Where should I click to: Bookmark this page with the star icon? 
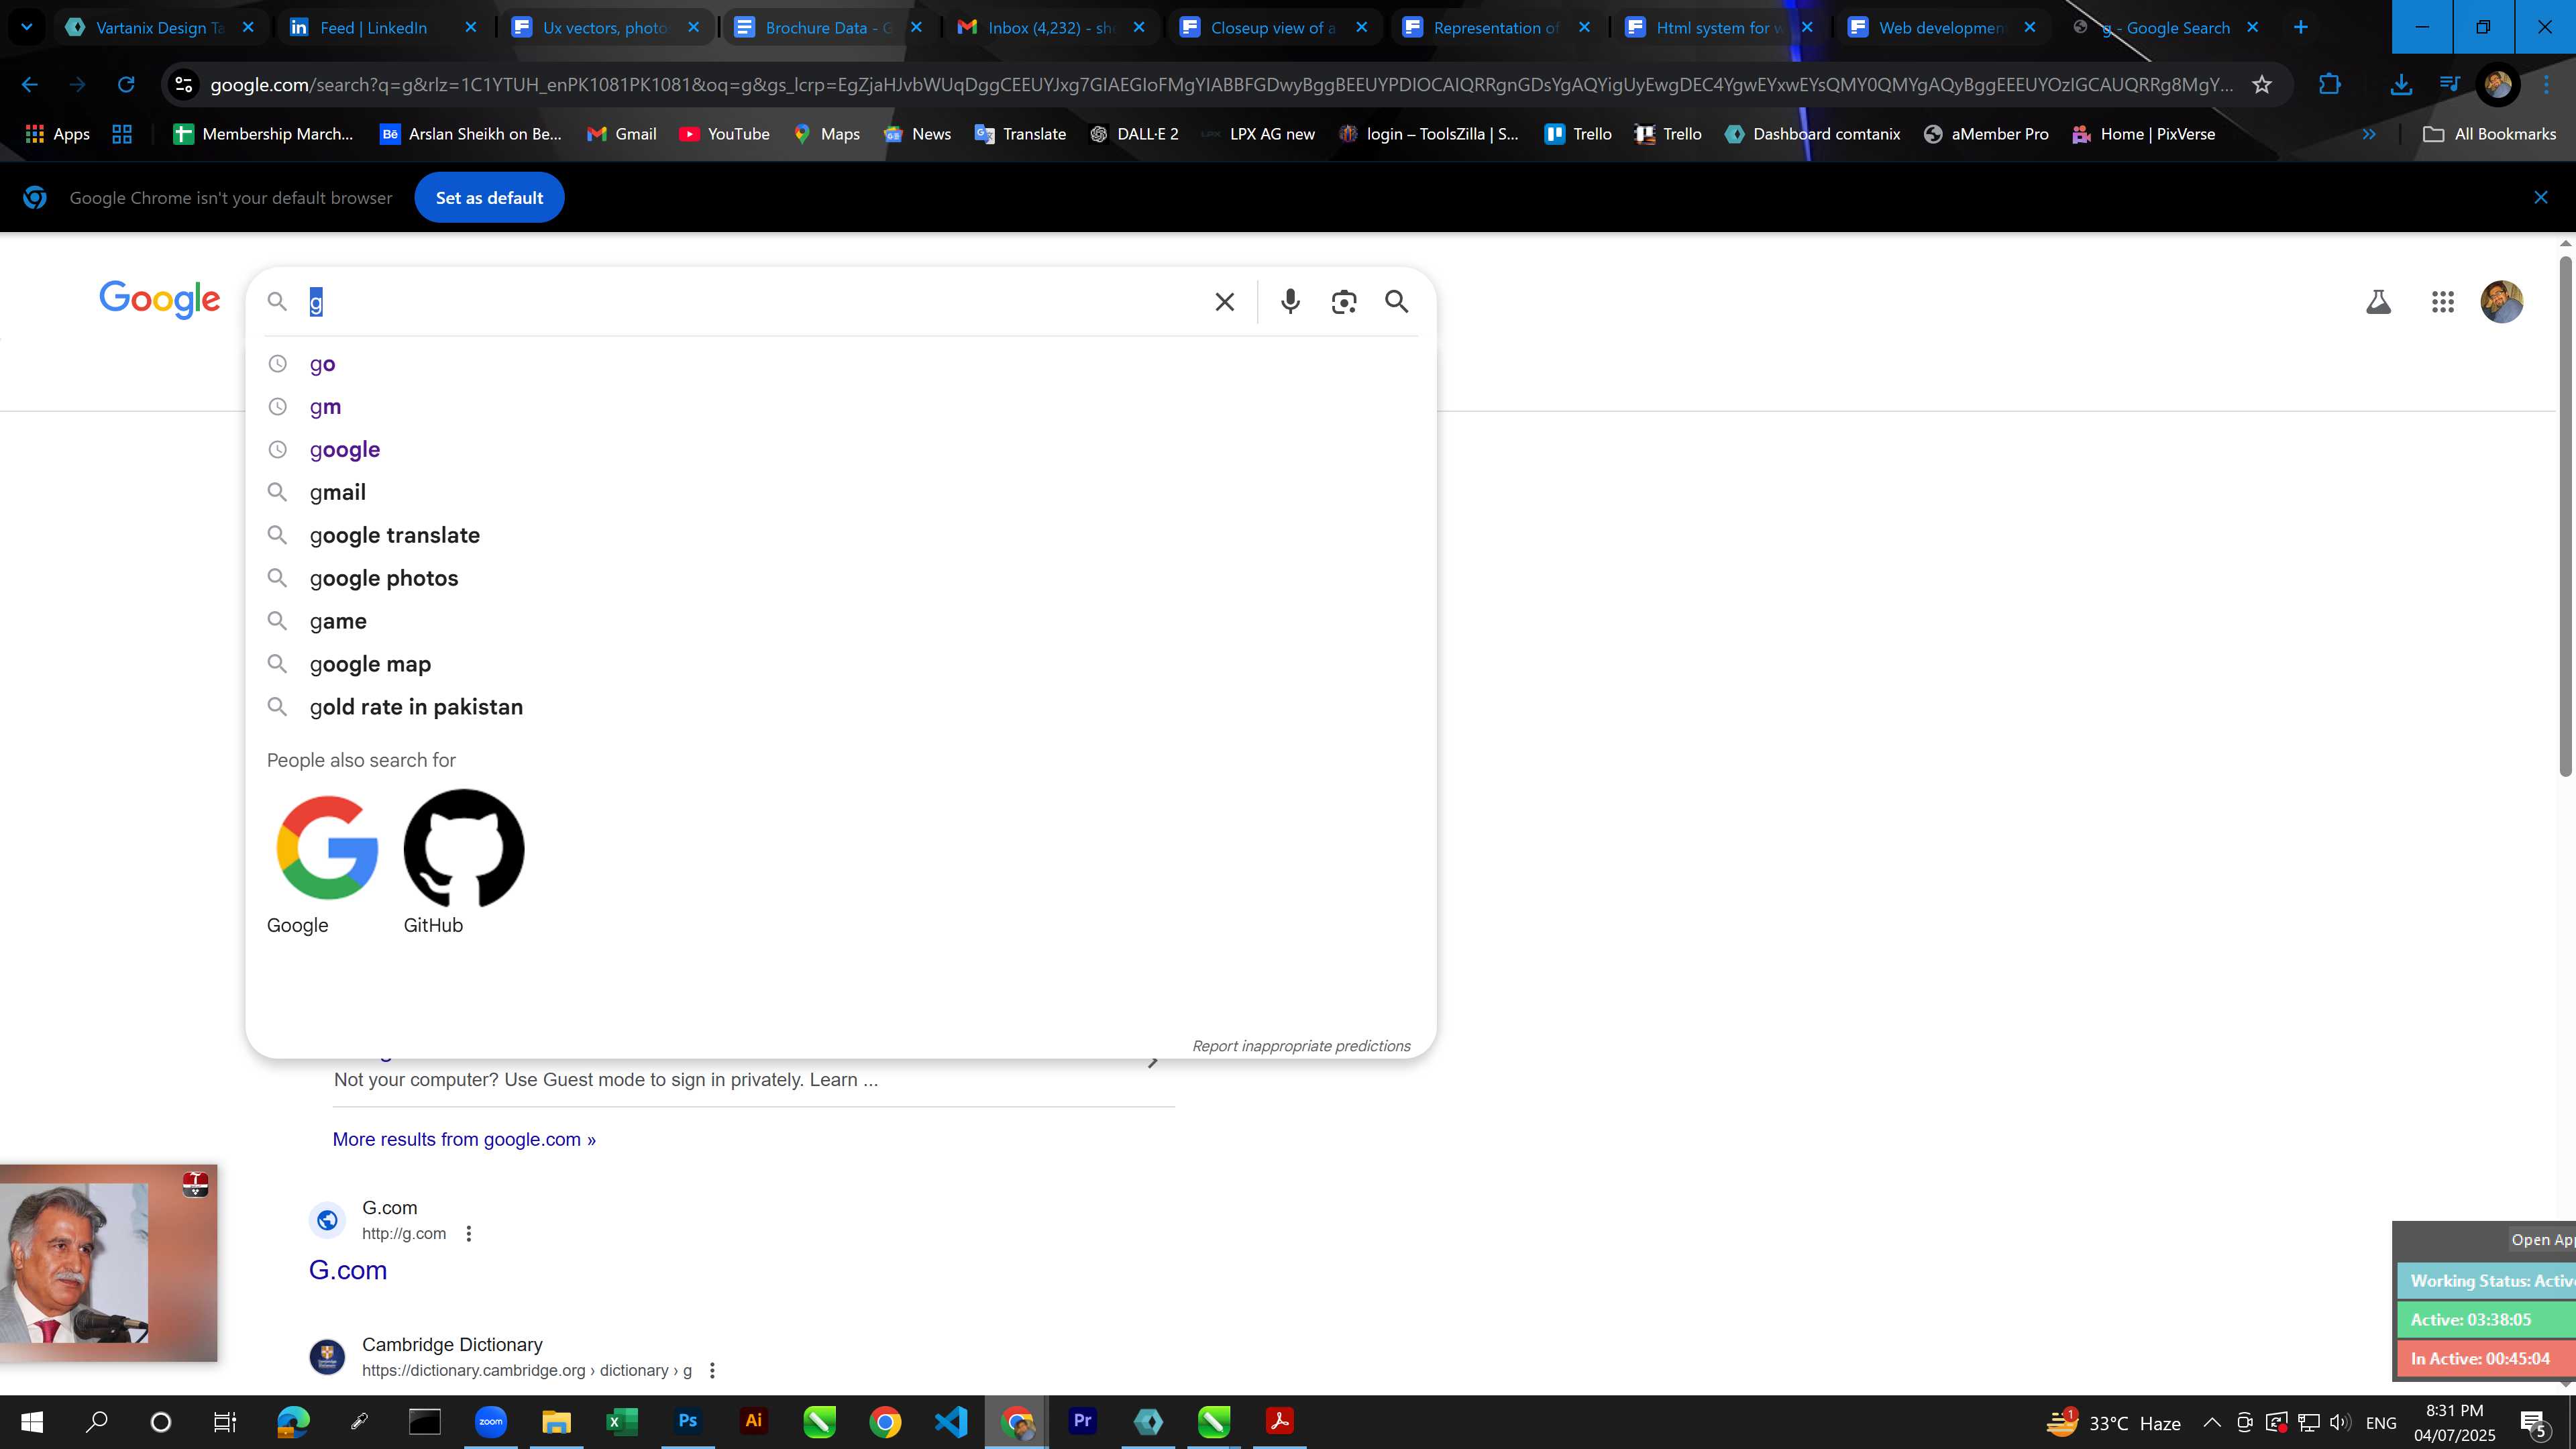click(2262, 85)
